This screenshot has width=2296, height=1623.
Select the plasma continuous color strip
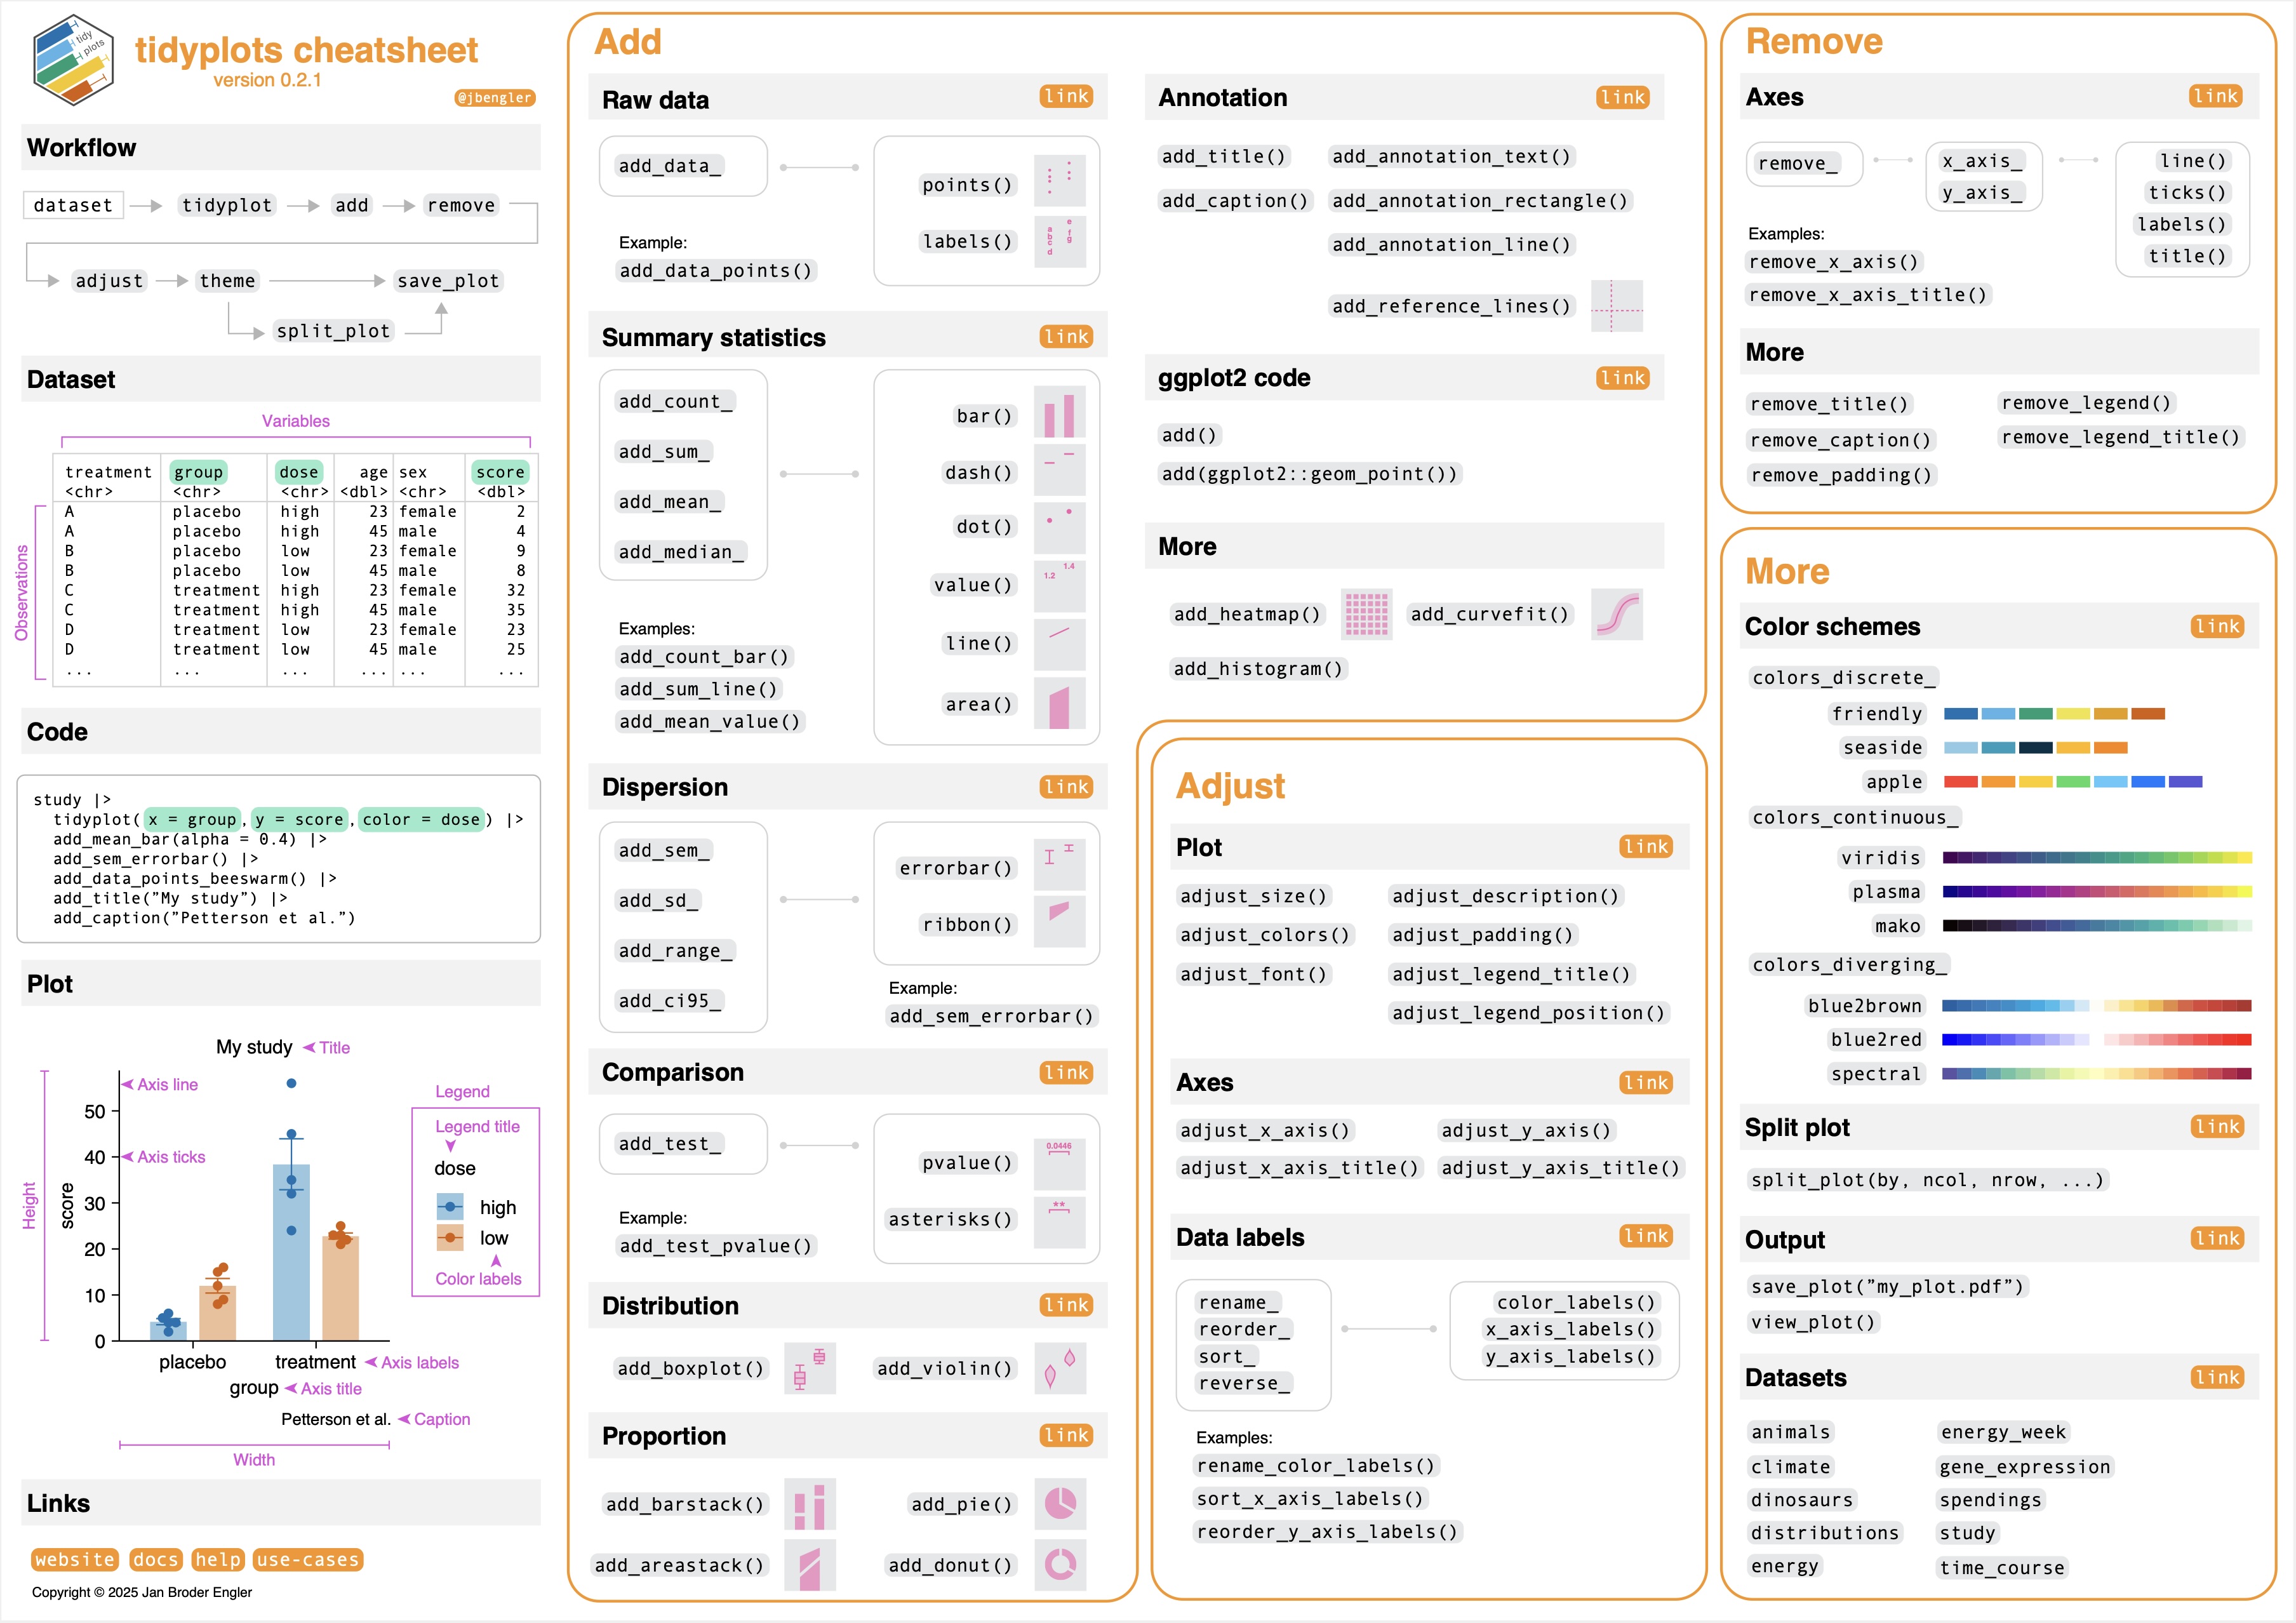pyautogui.click(x=2097, y=891)
